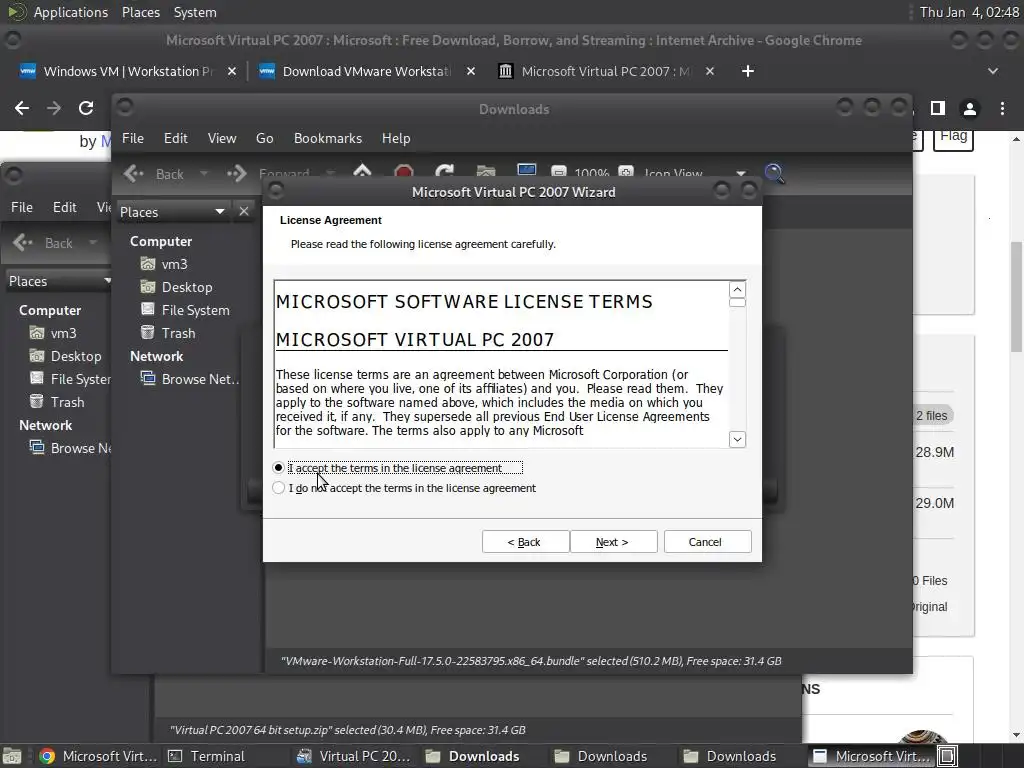This screenshot has width=1024, height=768.
Task: Open Bookmarks menu in Downloads window
Action: (x=327, y=138)
